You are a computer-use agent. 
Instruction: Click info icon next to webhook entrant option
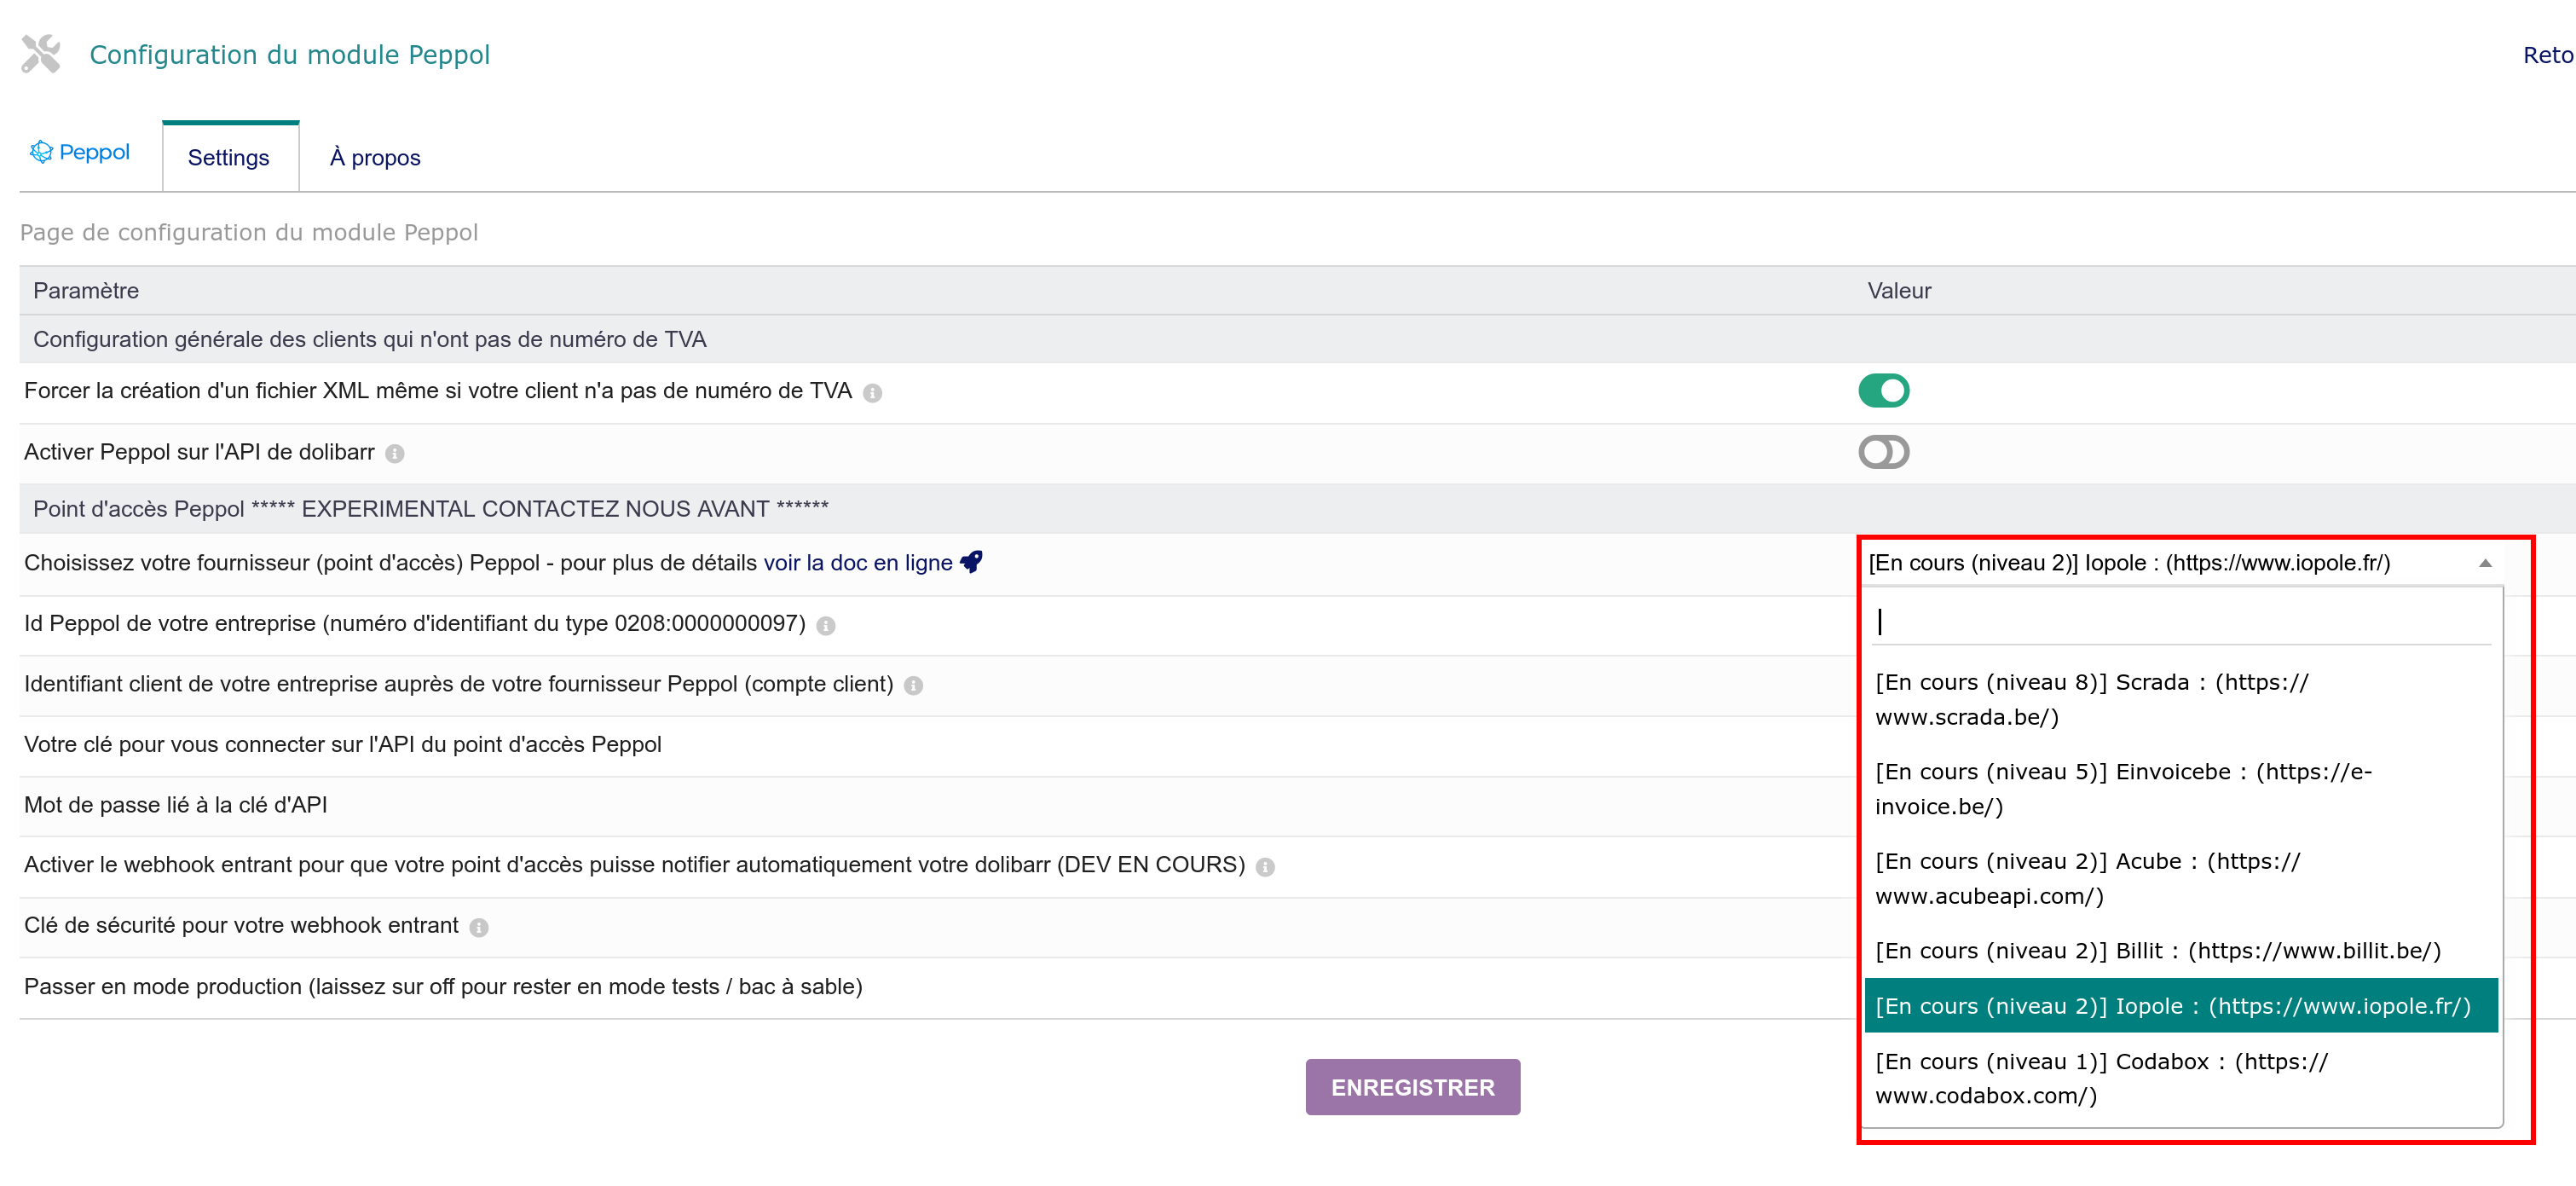(x=1265, y=867)
